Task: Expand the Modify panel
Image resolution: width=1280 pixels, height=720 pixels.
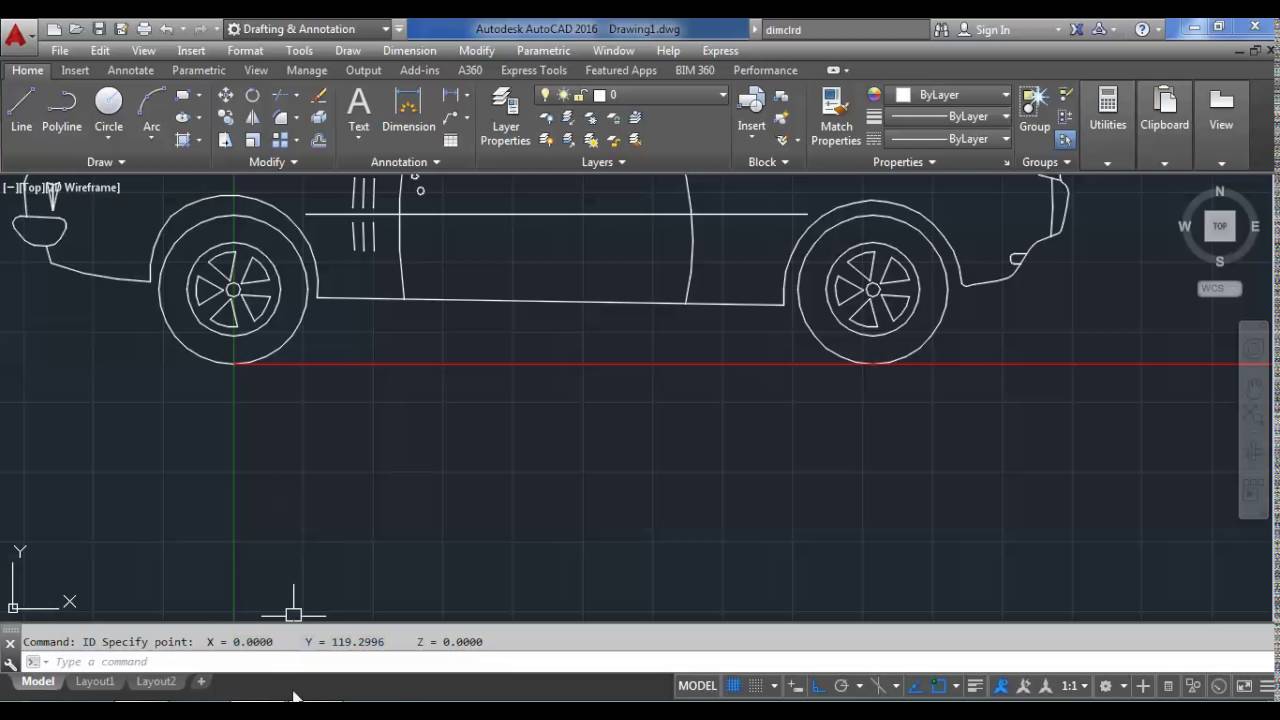Action: [x=273, y=162]
